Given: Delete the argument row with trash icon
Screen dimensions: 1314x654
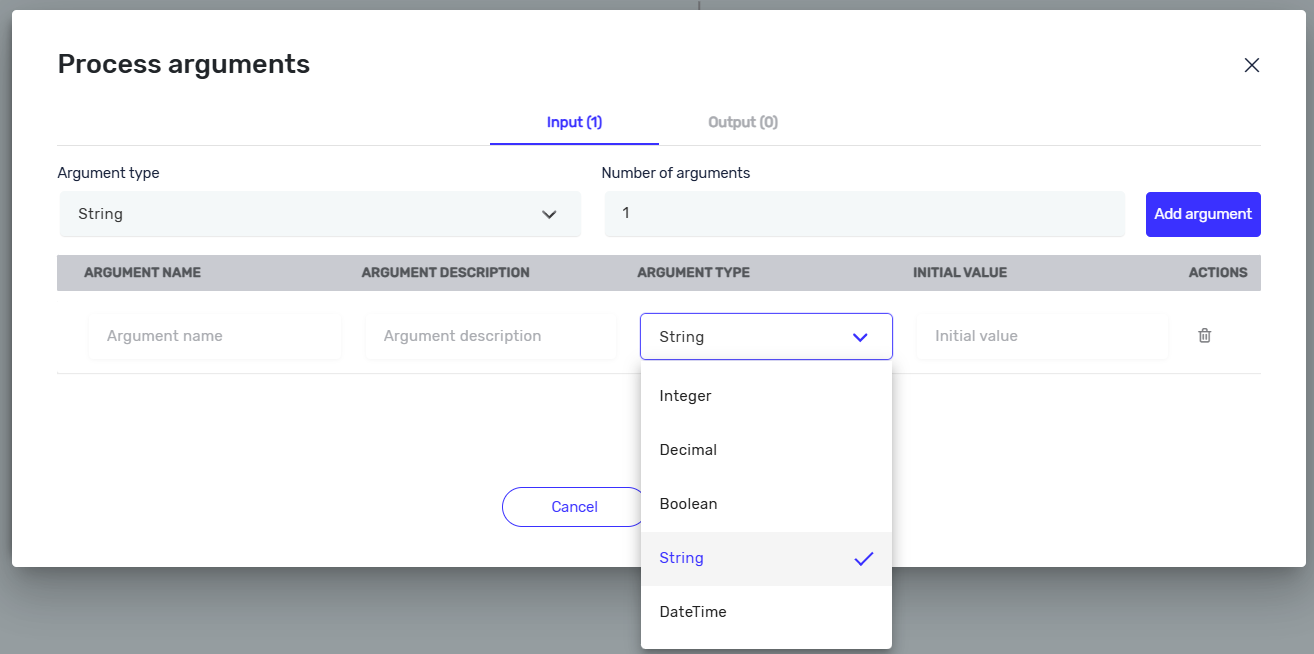Looking at the screenshot, I should coord(1204,336).
